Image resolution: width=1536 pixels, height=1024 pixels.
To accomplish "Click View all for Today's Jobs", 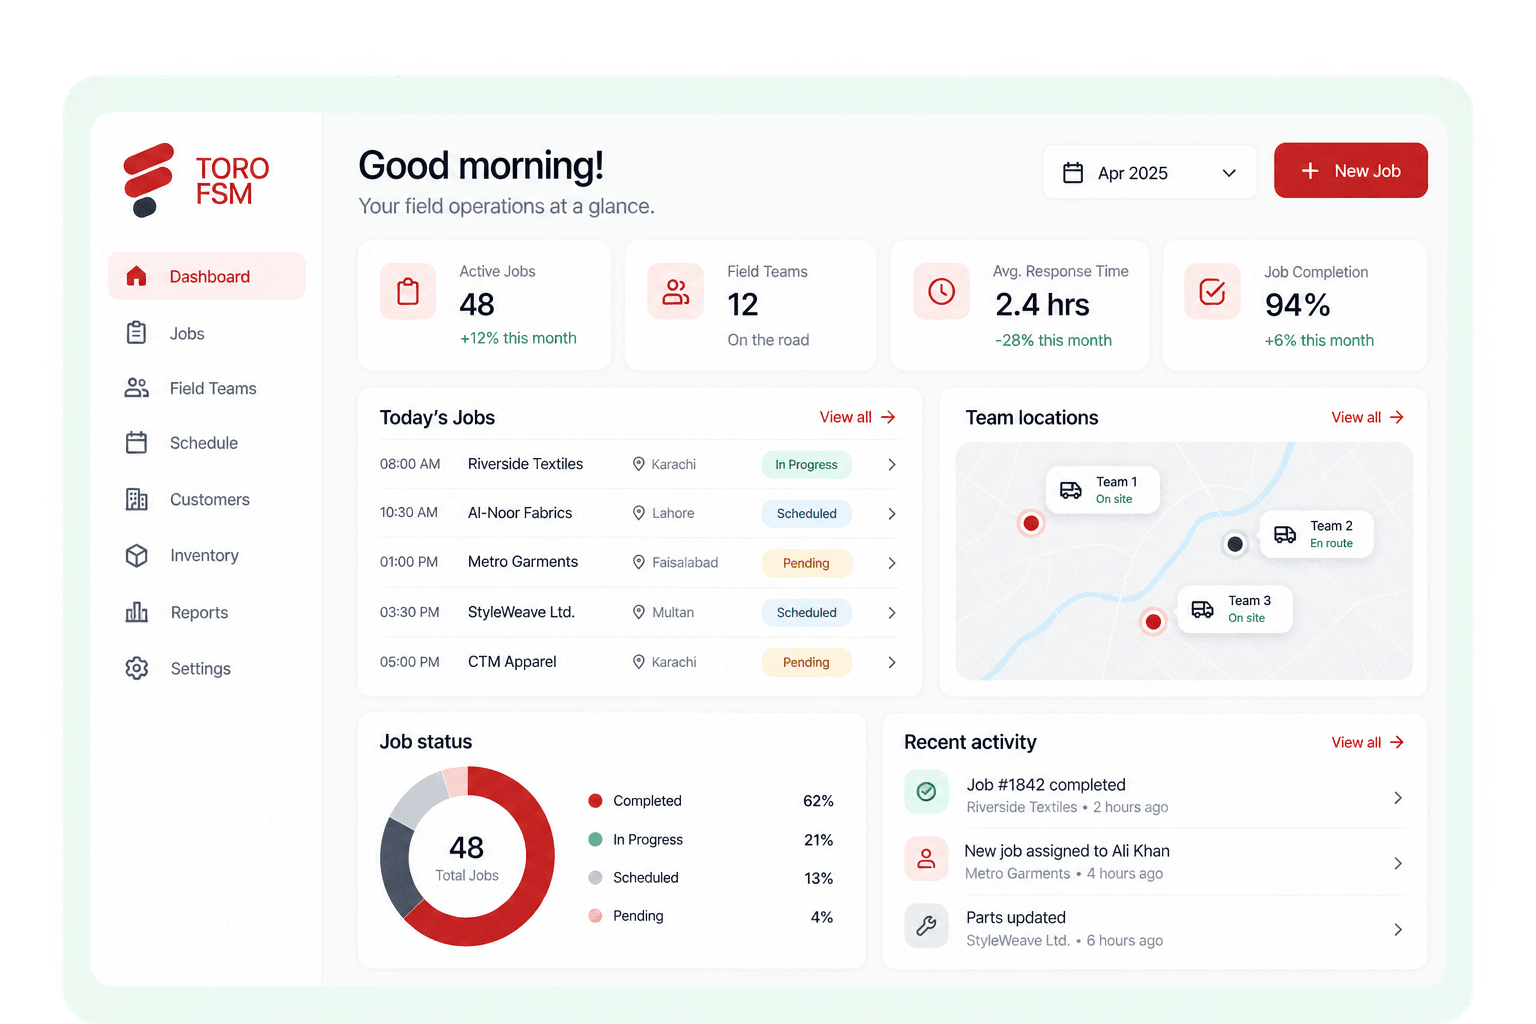I will (x=857, y=417).
